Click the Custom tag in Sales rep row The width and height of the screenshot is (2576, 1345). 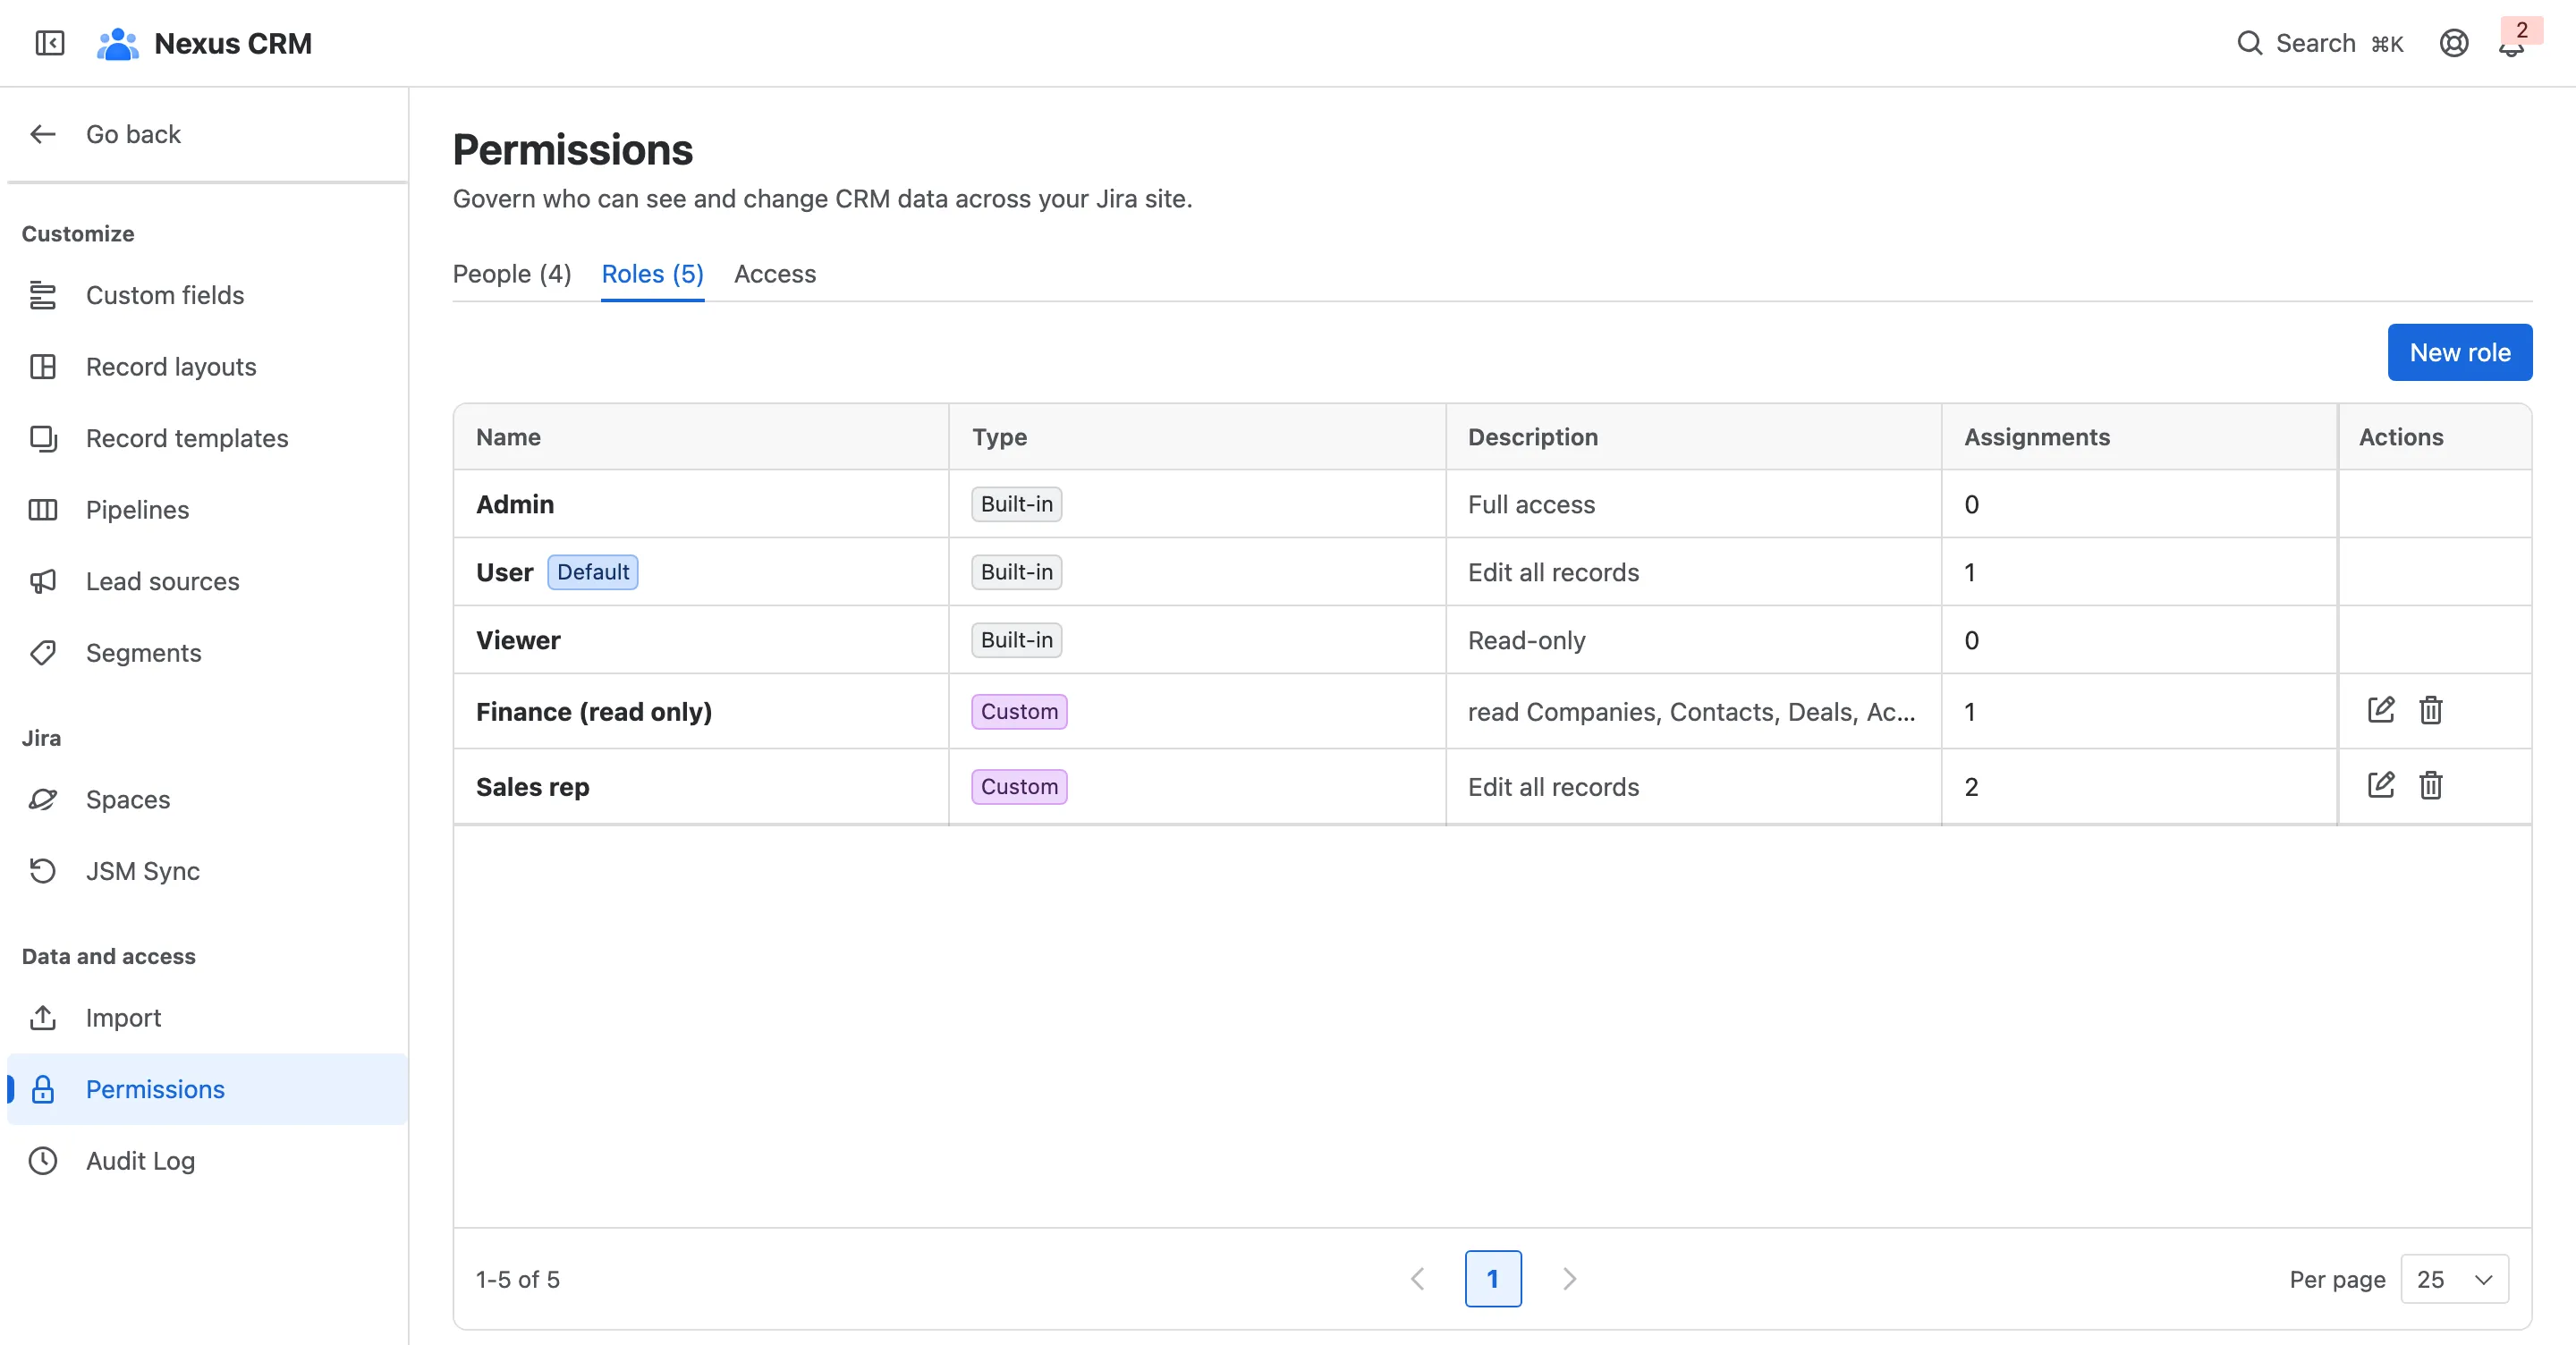coord(1019,787)
